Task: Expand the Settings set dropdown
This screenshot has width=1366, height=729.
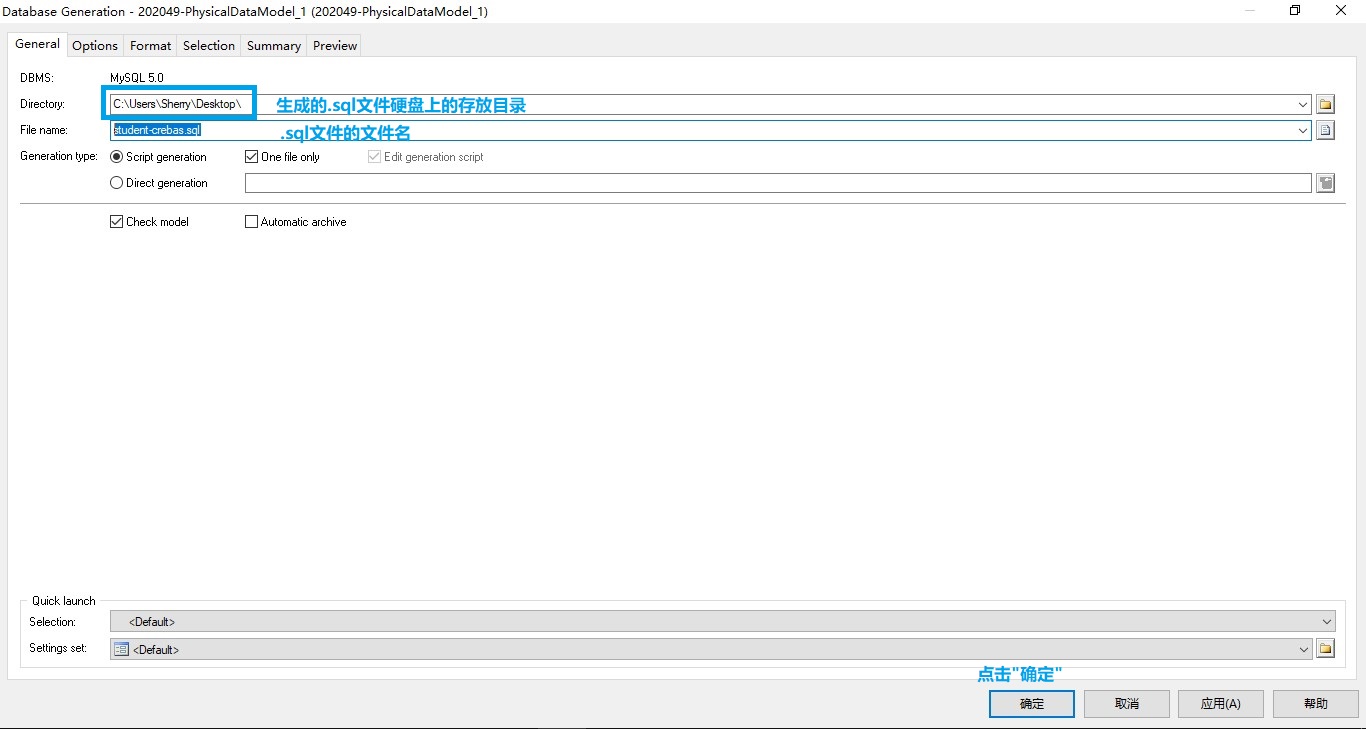Action: (1302, 648)
